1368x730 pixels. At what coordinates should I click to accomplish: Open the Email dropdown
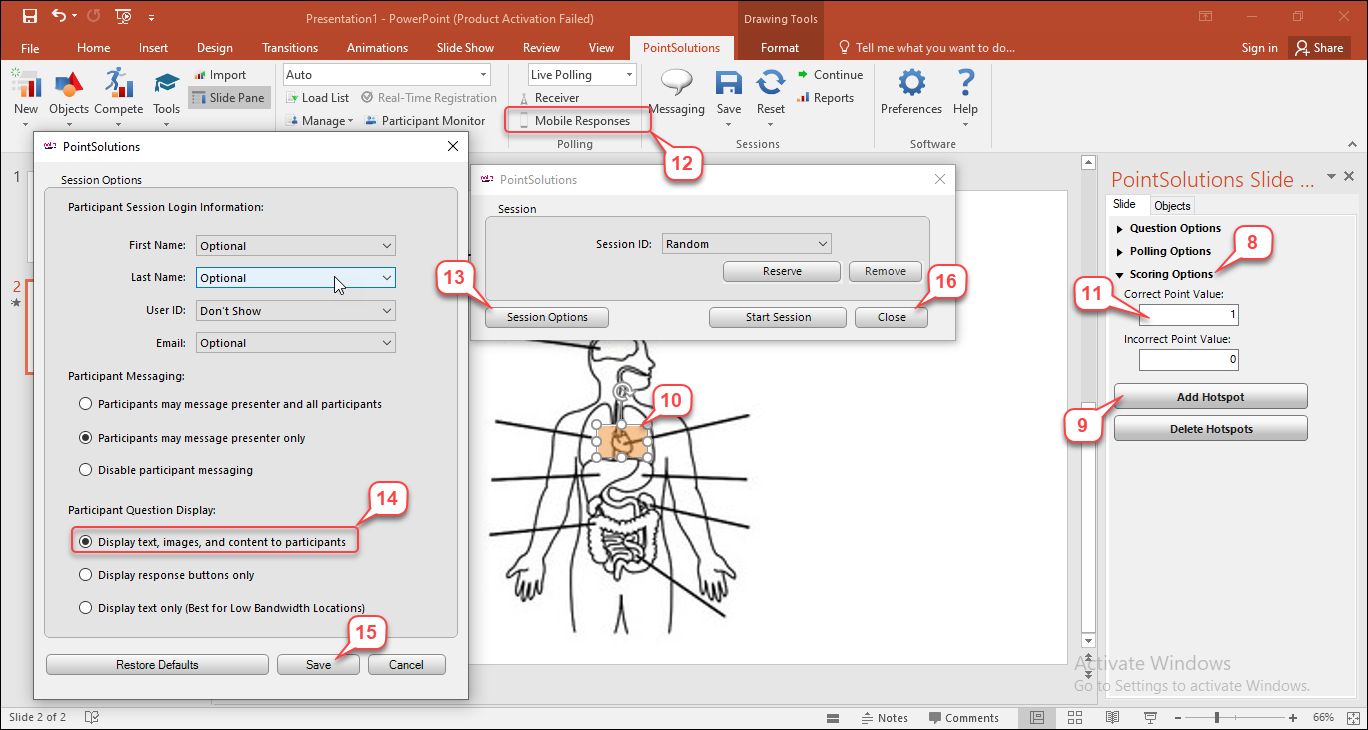pos(296,343)
